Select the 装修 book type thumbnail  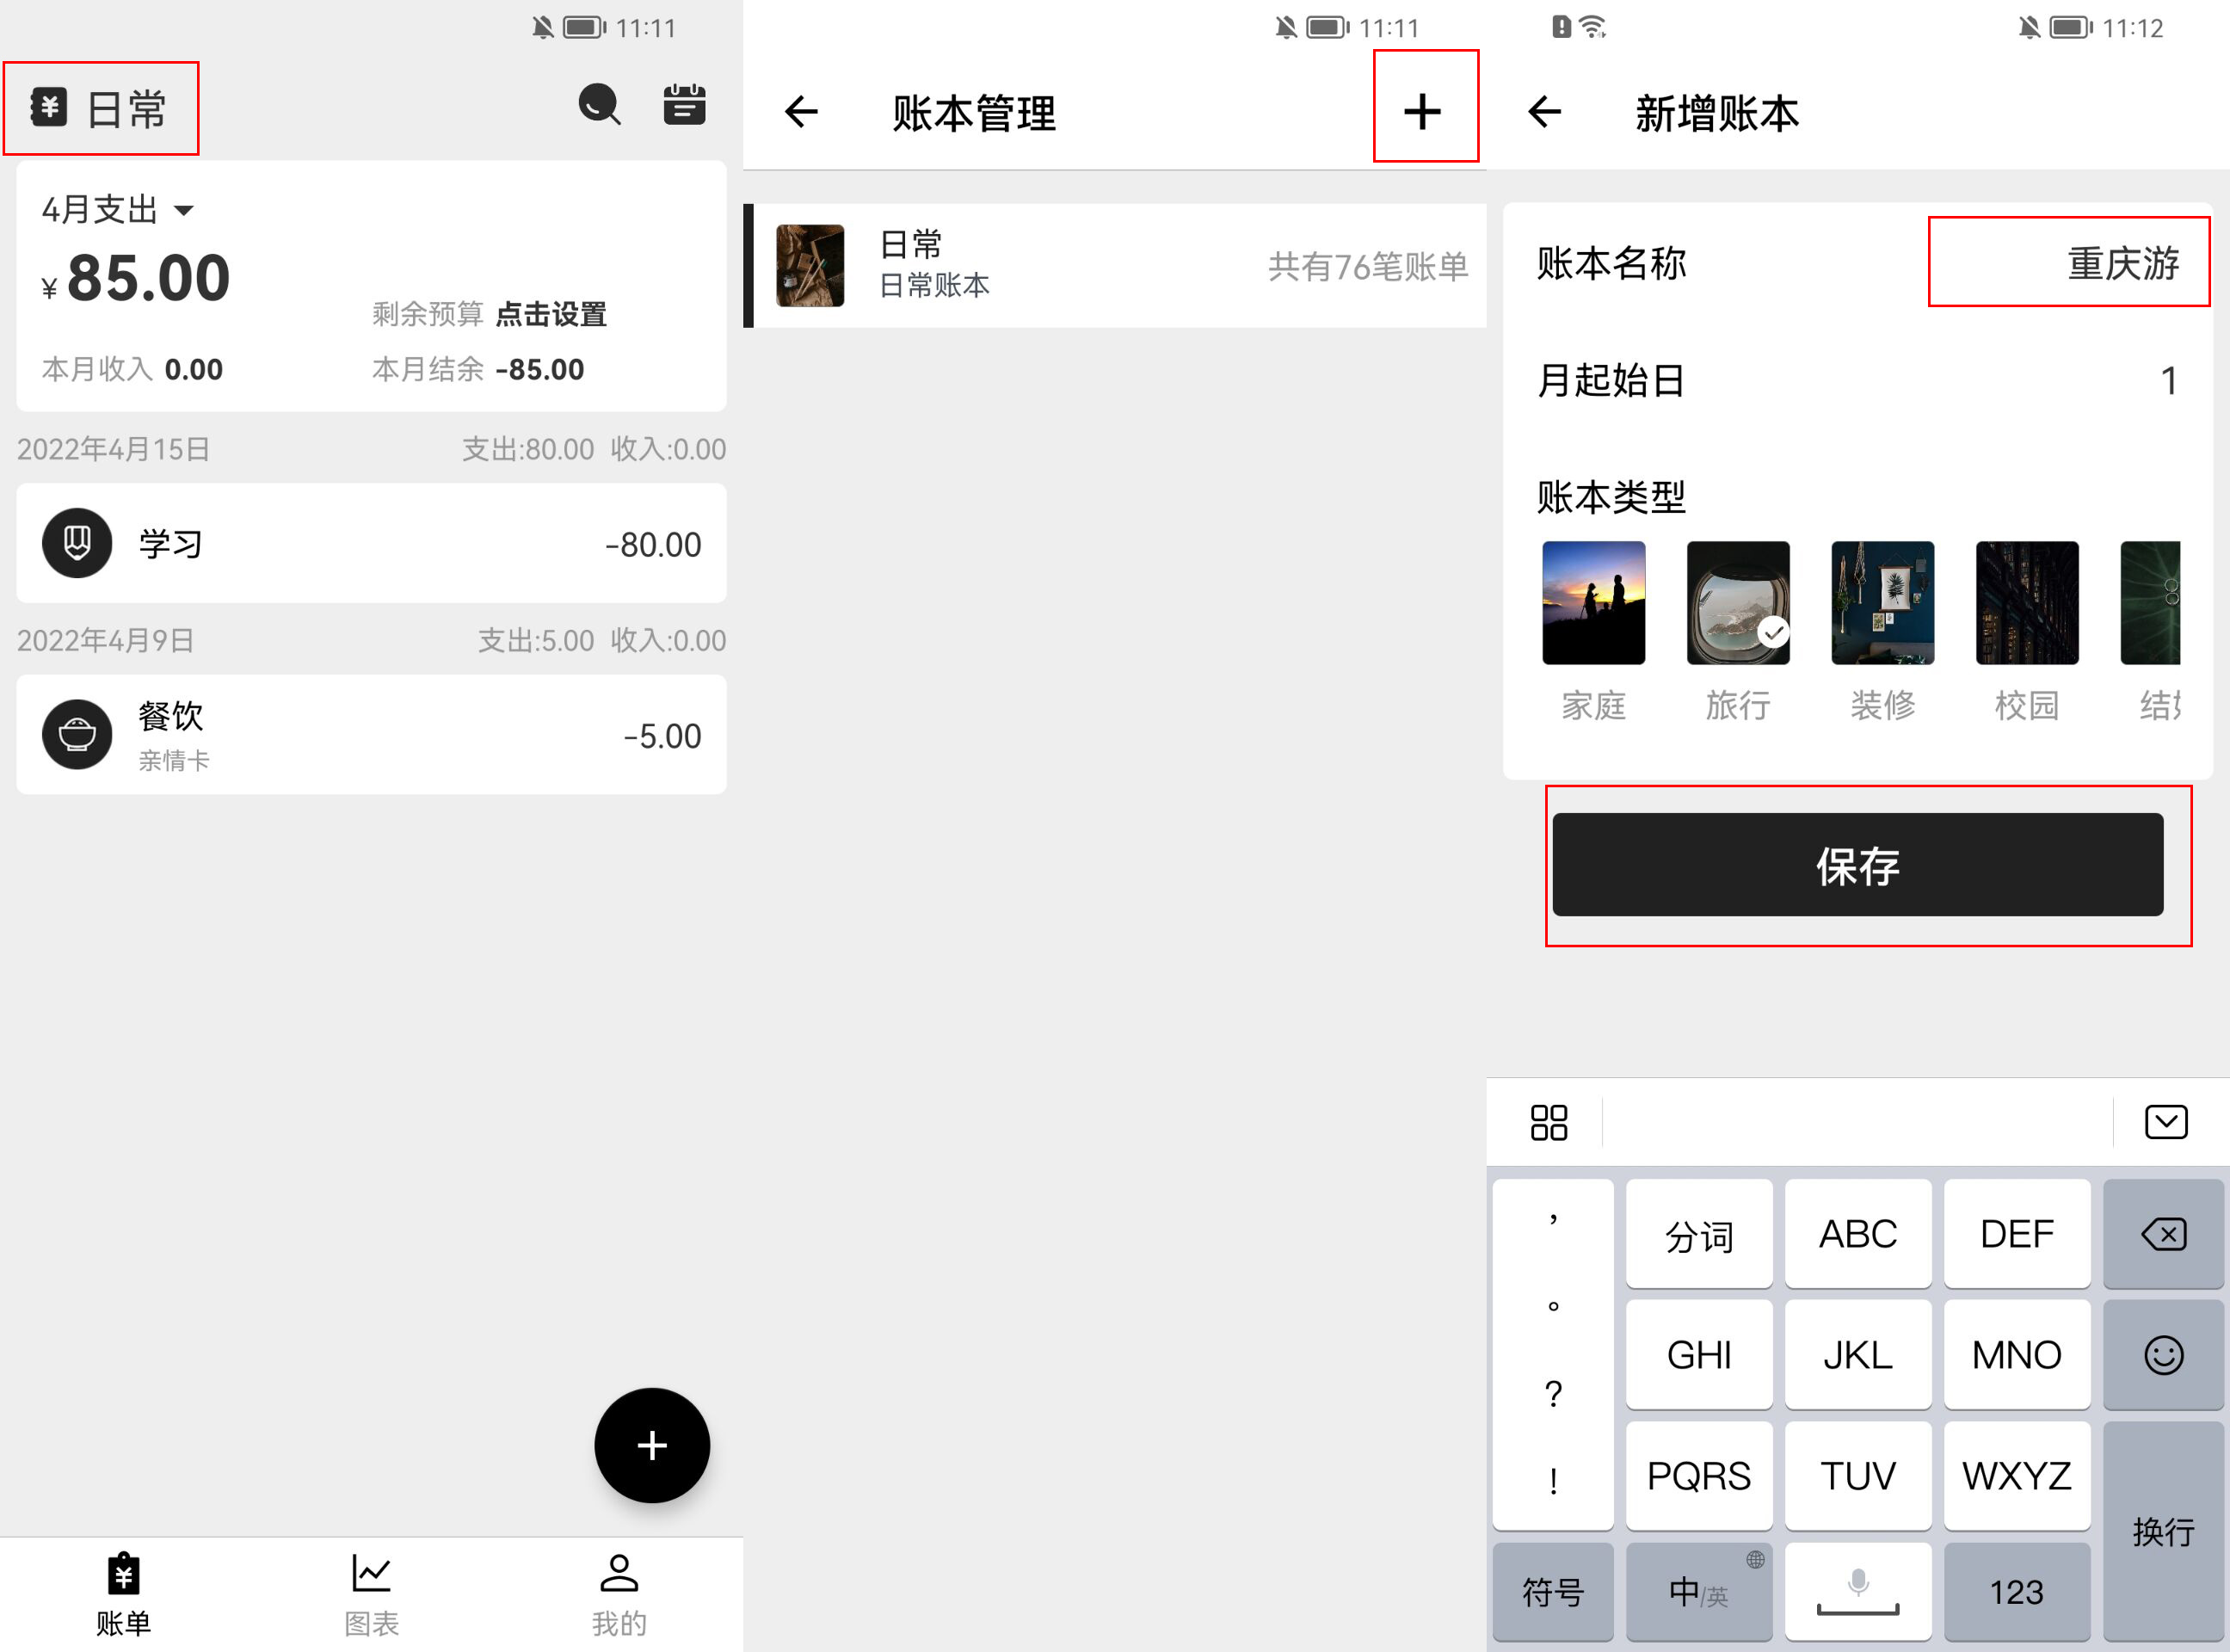[x=1882, y=604]
